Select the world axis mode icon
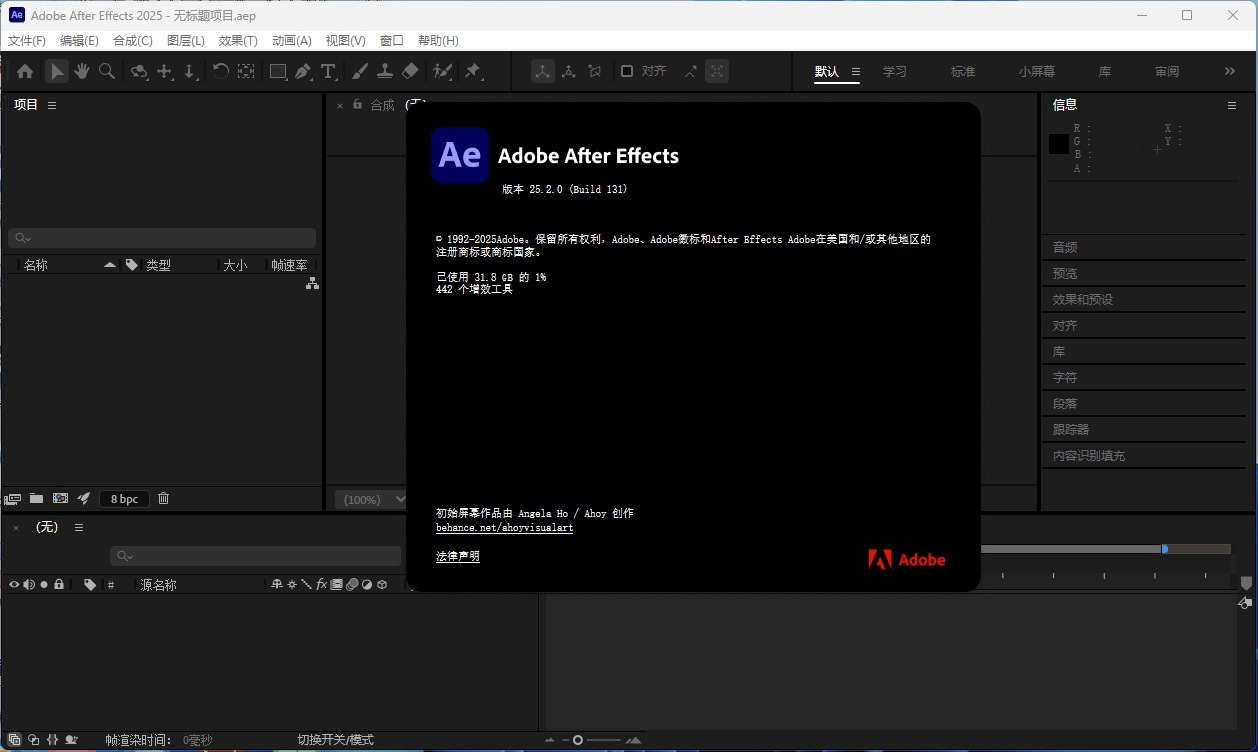 [569, 71]
